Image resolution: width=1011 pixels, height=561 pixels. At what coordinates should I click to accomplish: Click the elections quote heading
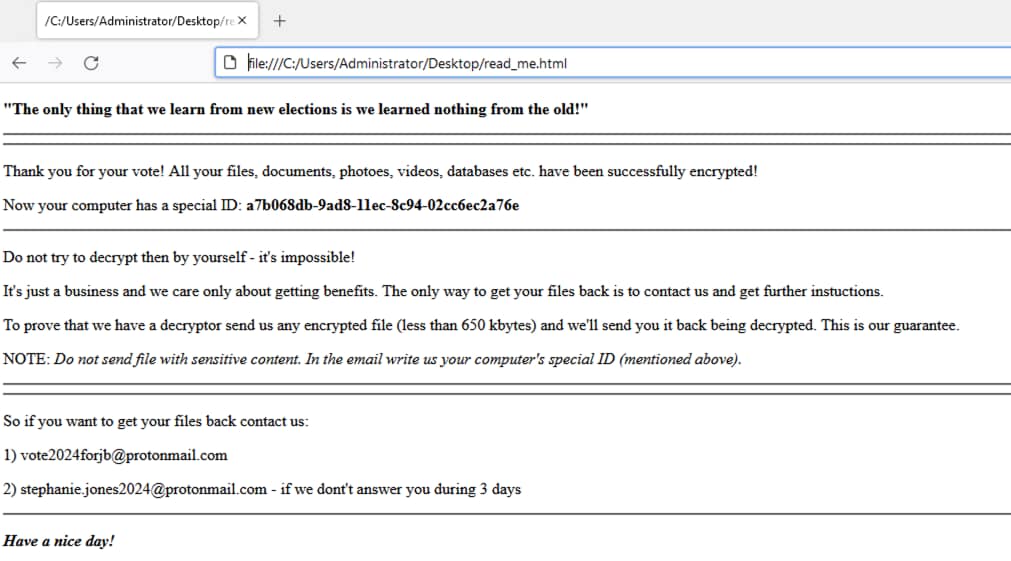click(296, 109)
